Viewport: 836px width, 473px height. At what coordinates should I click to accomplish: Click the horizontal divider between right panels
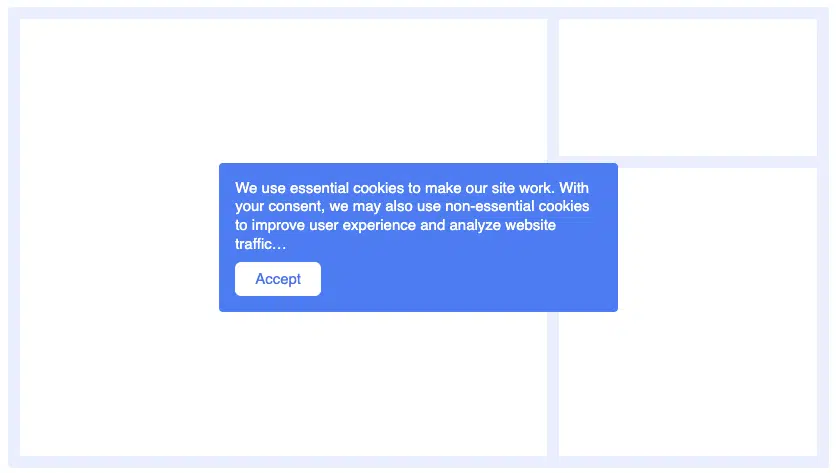[x=687, y=162]
